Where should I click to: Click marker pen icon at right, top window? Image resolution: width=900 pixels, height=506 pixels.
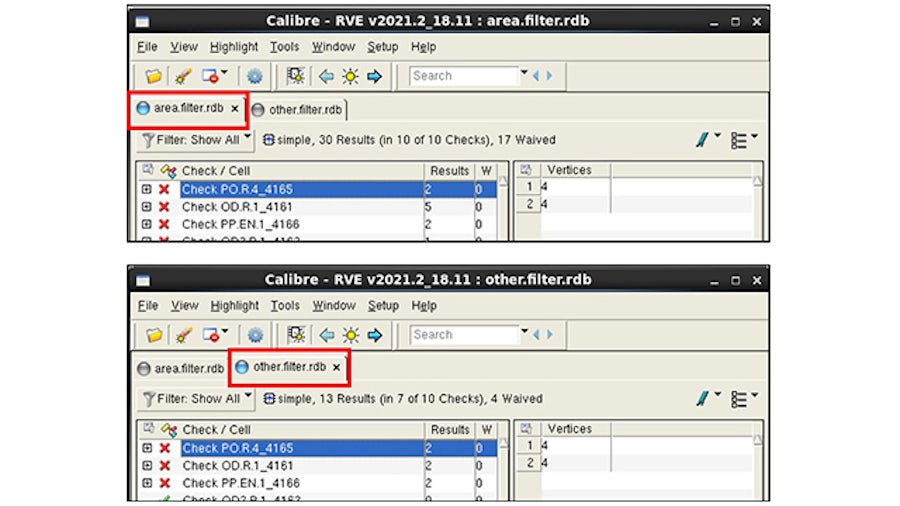pos(703,139)
